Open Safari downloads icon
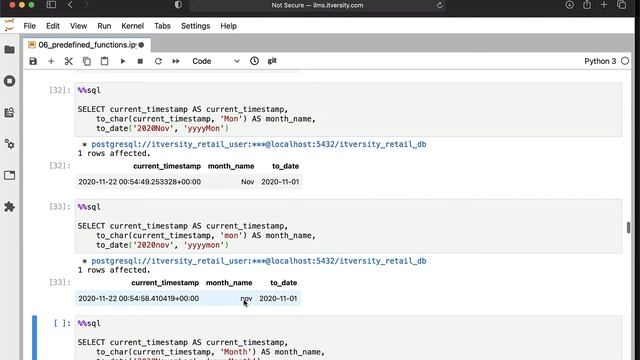 point(569,5)
